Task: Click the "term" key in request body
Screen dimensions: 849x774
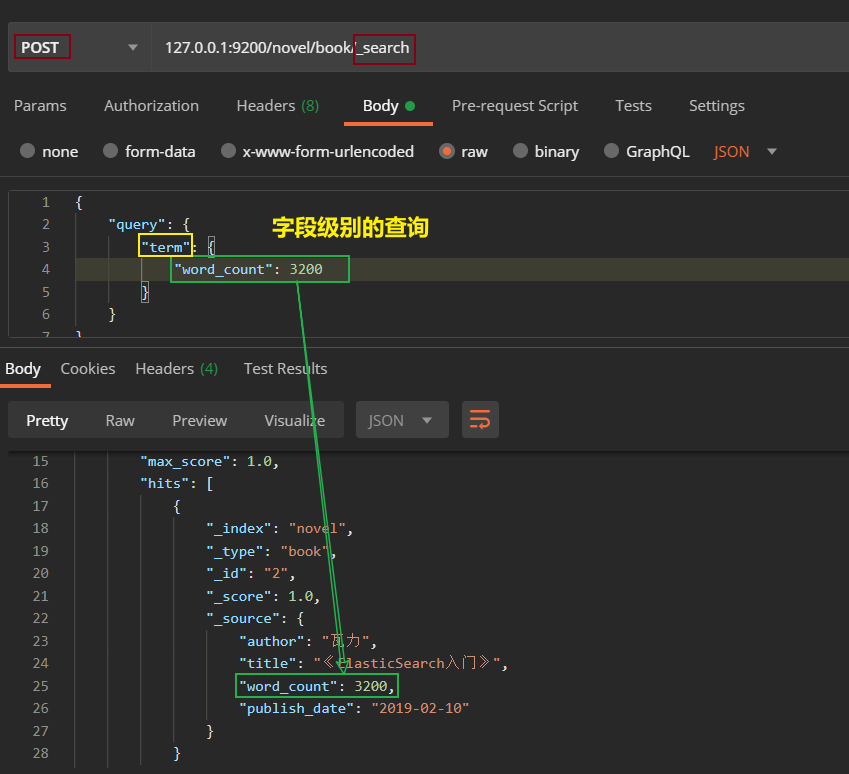Action: 166,247
